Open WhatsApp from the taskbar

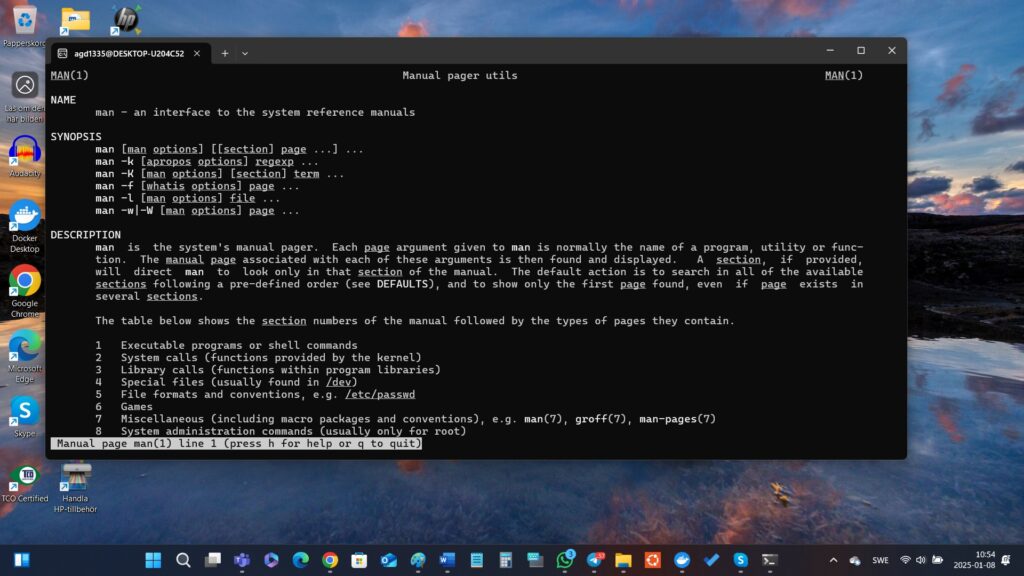[x=565, y=560]
